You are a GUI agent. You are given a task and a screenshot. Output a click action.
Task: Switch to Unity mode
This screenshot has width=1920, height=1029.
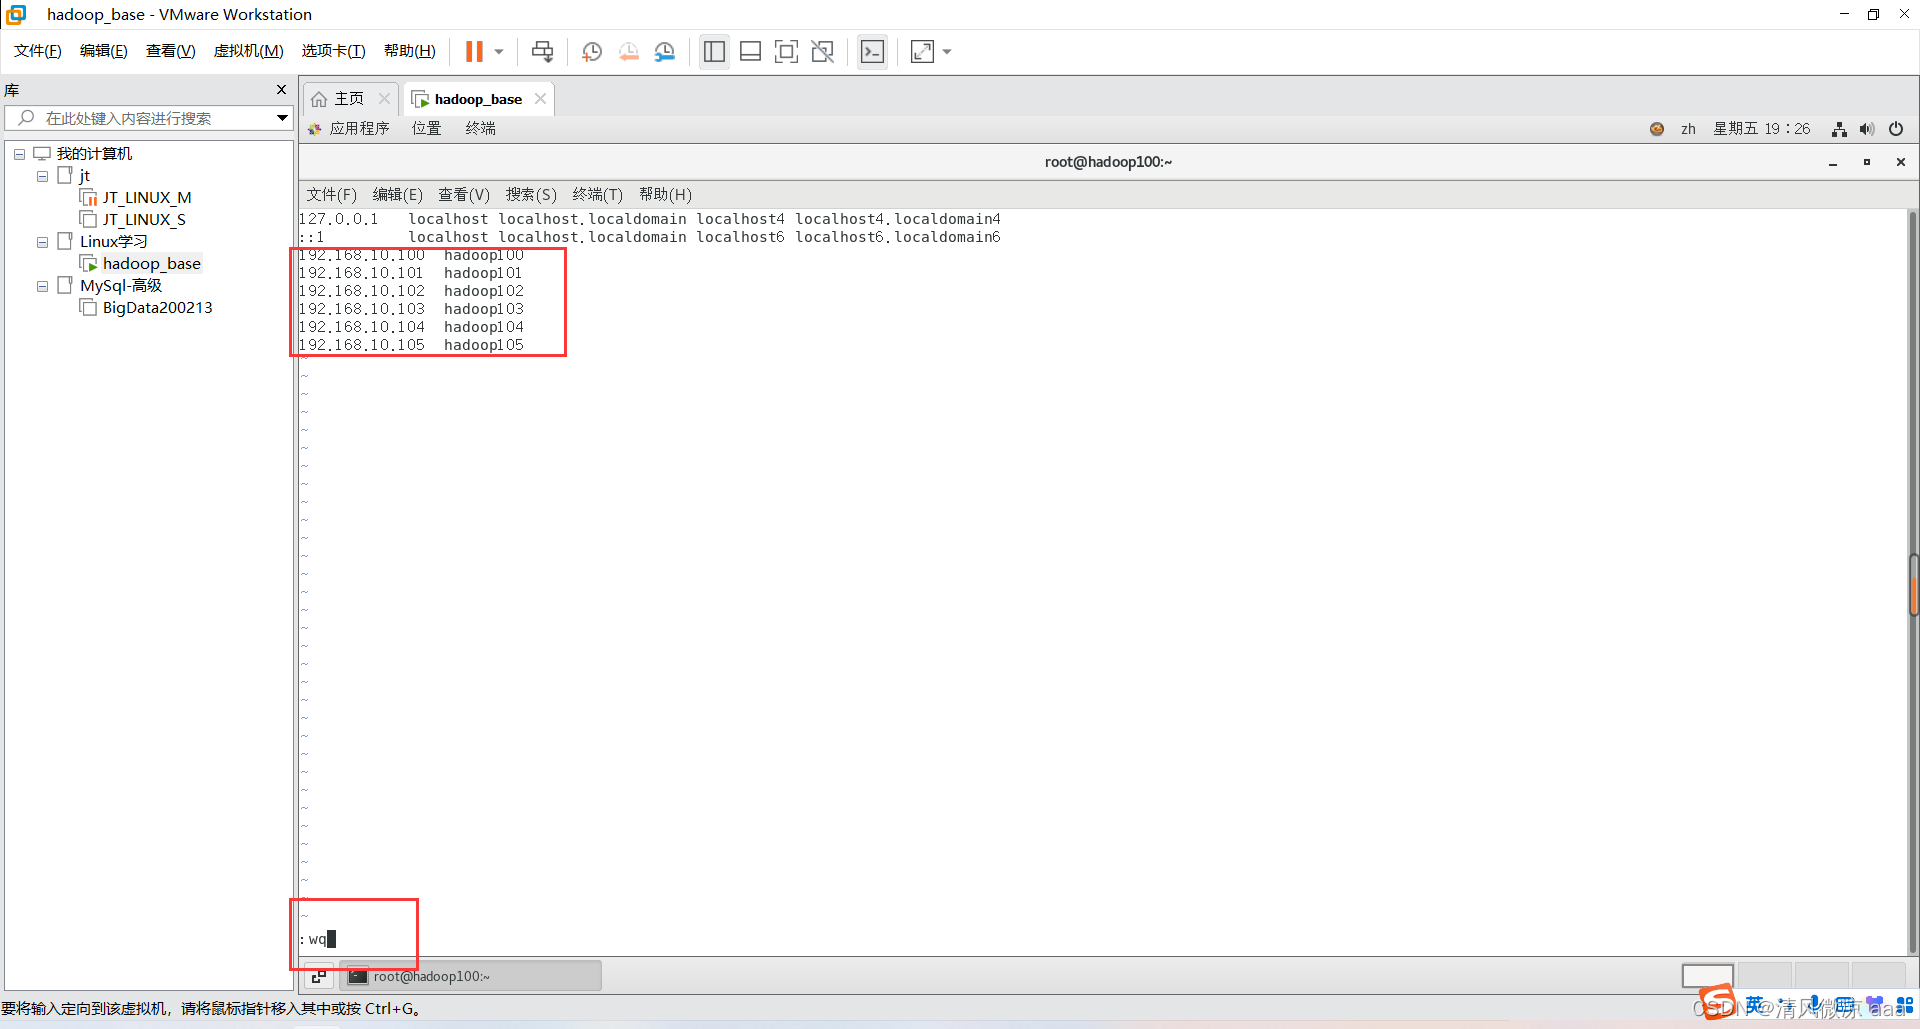click(822, 51)
